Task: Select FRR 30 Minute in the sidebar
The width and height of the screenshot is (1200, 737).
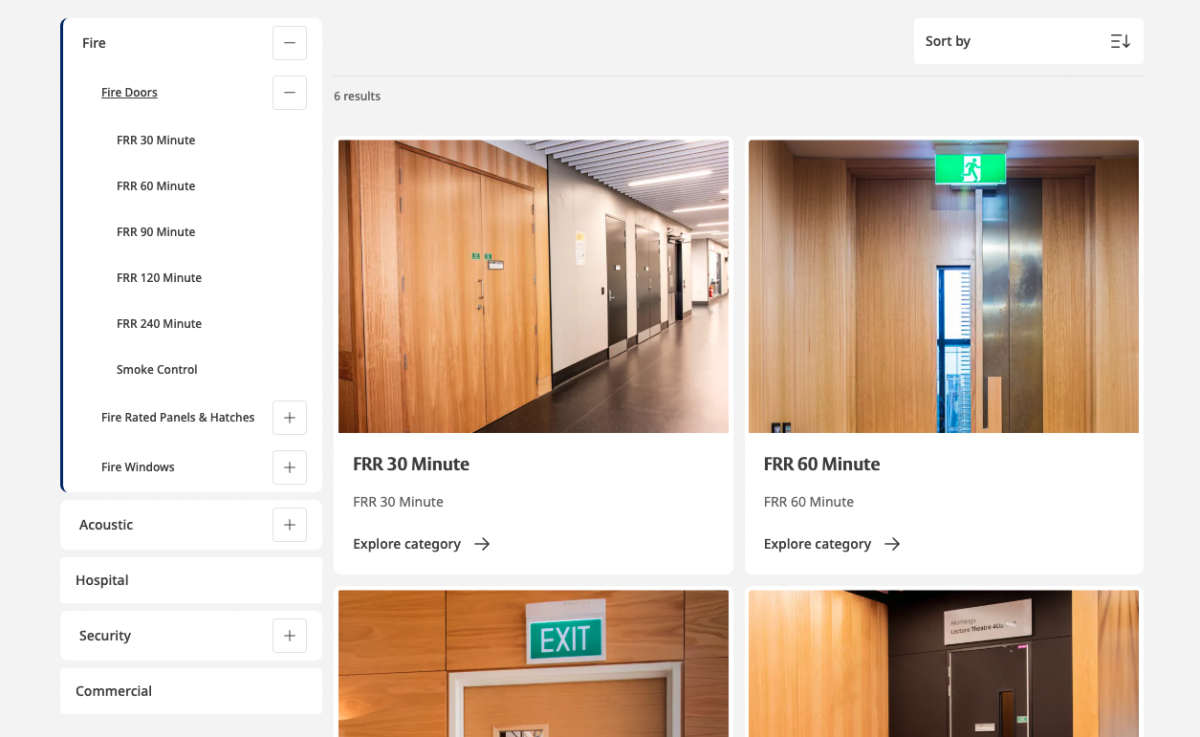Action: pos(155,140)
